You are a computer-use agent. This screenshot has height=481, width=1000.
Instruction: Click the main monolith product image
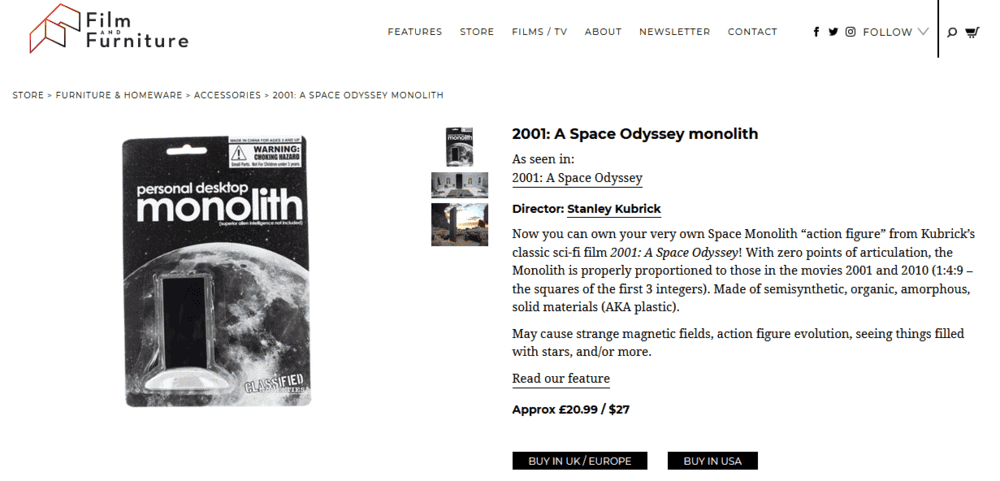coord(217,271)
